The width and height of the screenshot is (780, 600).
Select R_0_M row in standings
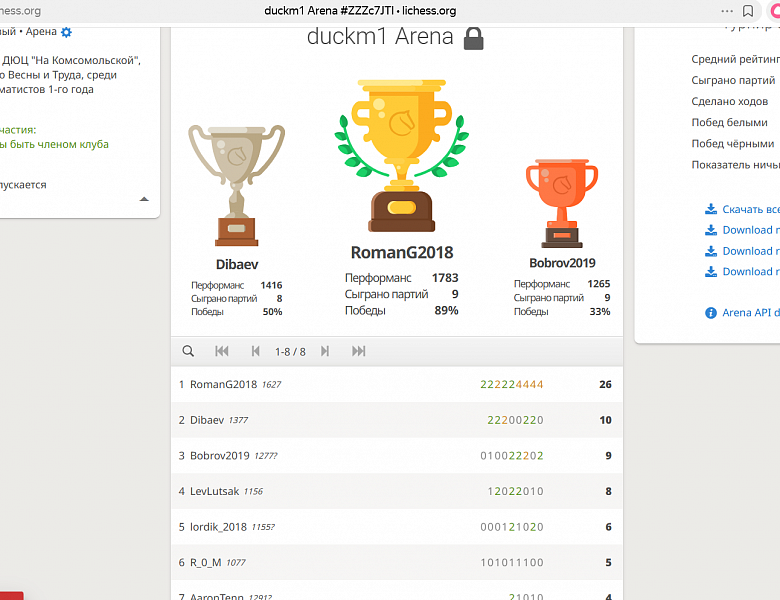pyautogui.click(x=397, y=563)
